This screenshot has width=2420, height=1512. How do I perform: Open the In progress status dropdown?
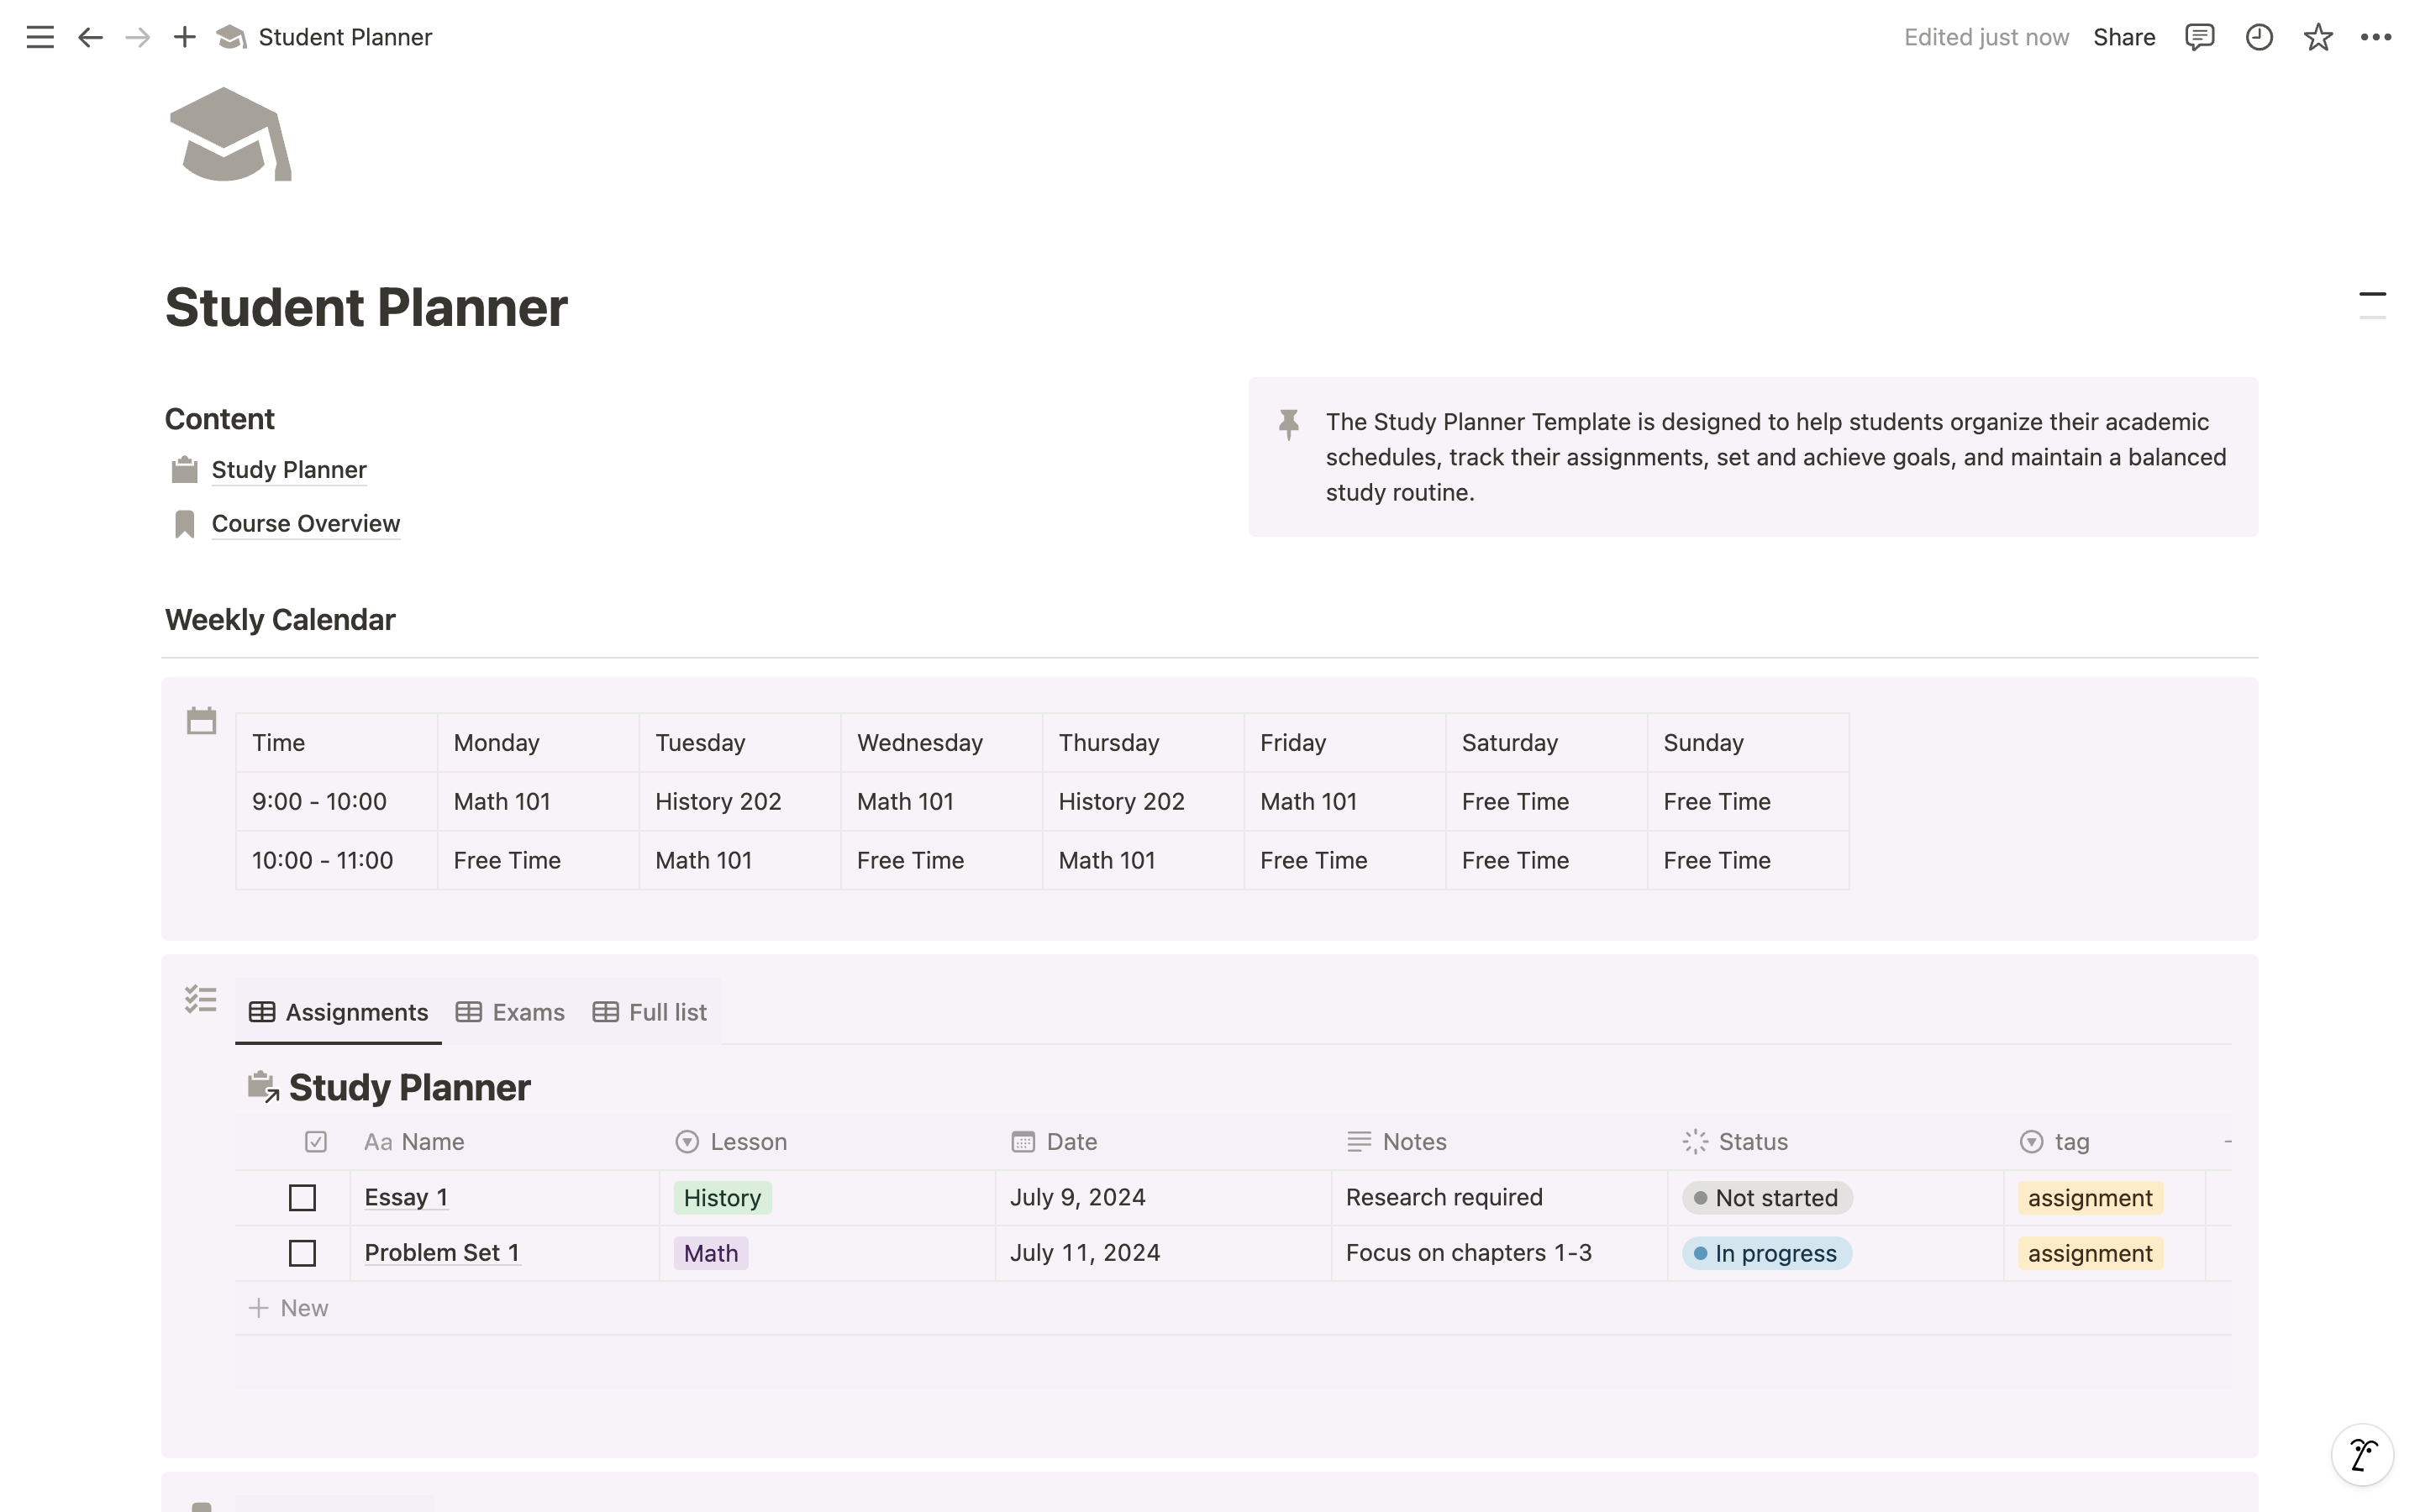tap(1766, 1253)
